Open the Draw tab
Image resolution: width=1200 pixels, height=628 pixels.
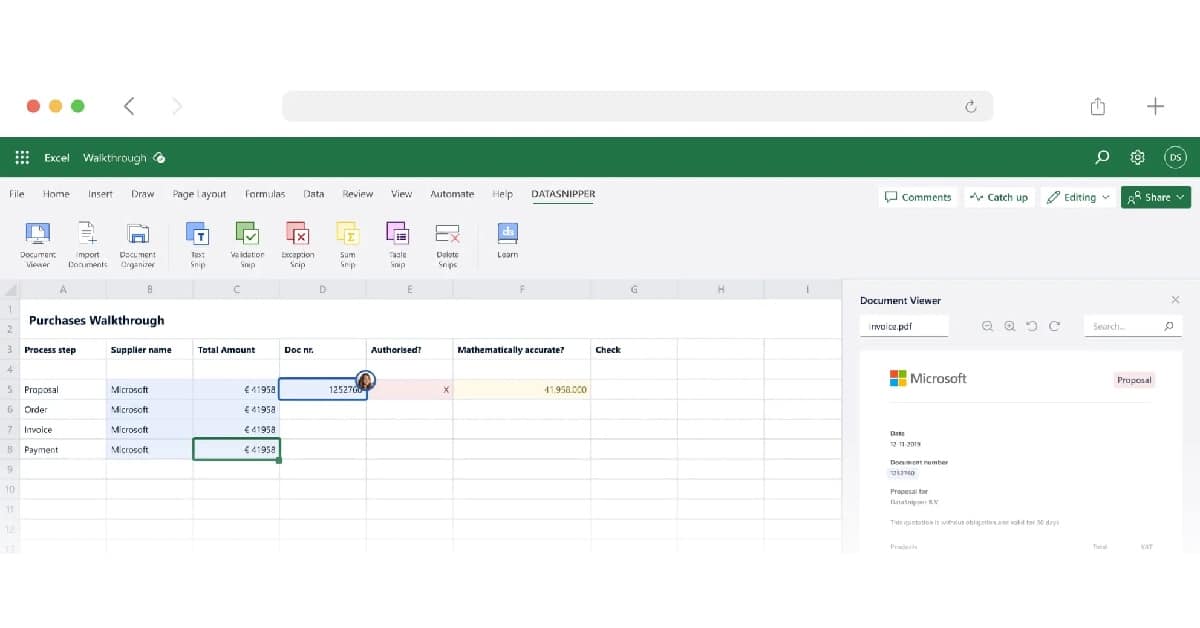tap(143, 194)
